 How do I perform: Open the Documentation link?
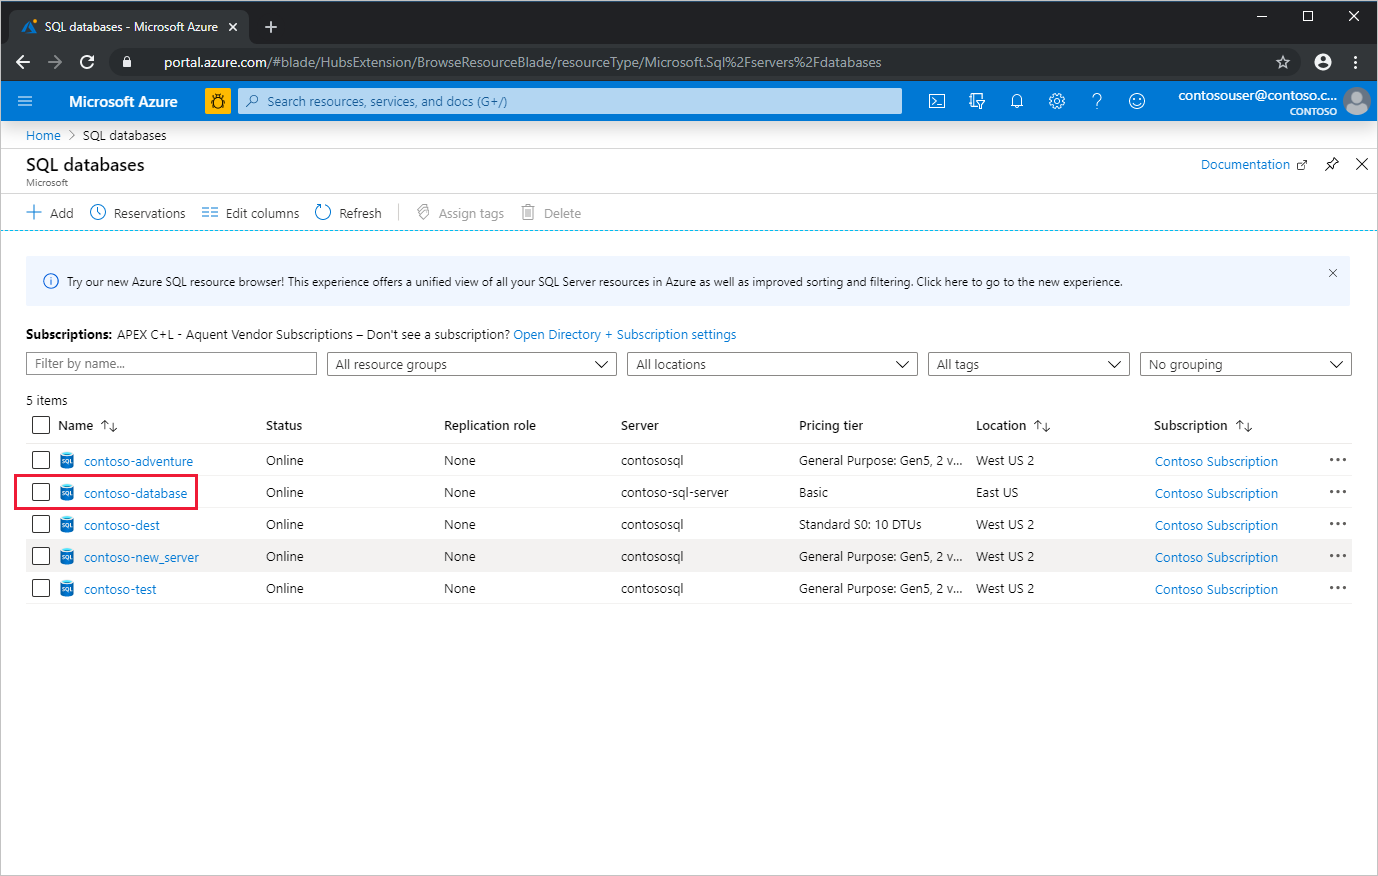[x=1245, y=164]
